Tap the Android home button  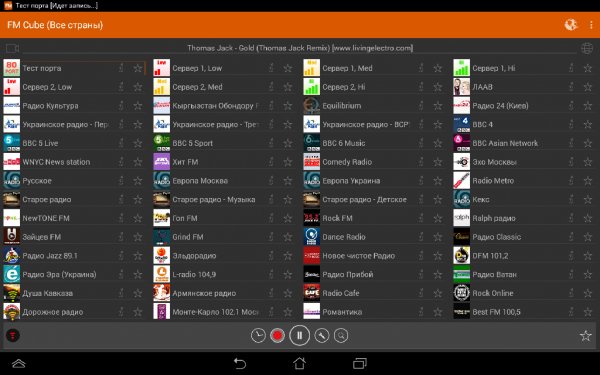point(299,363)
